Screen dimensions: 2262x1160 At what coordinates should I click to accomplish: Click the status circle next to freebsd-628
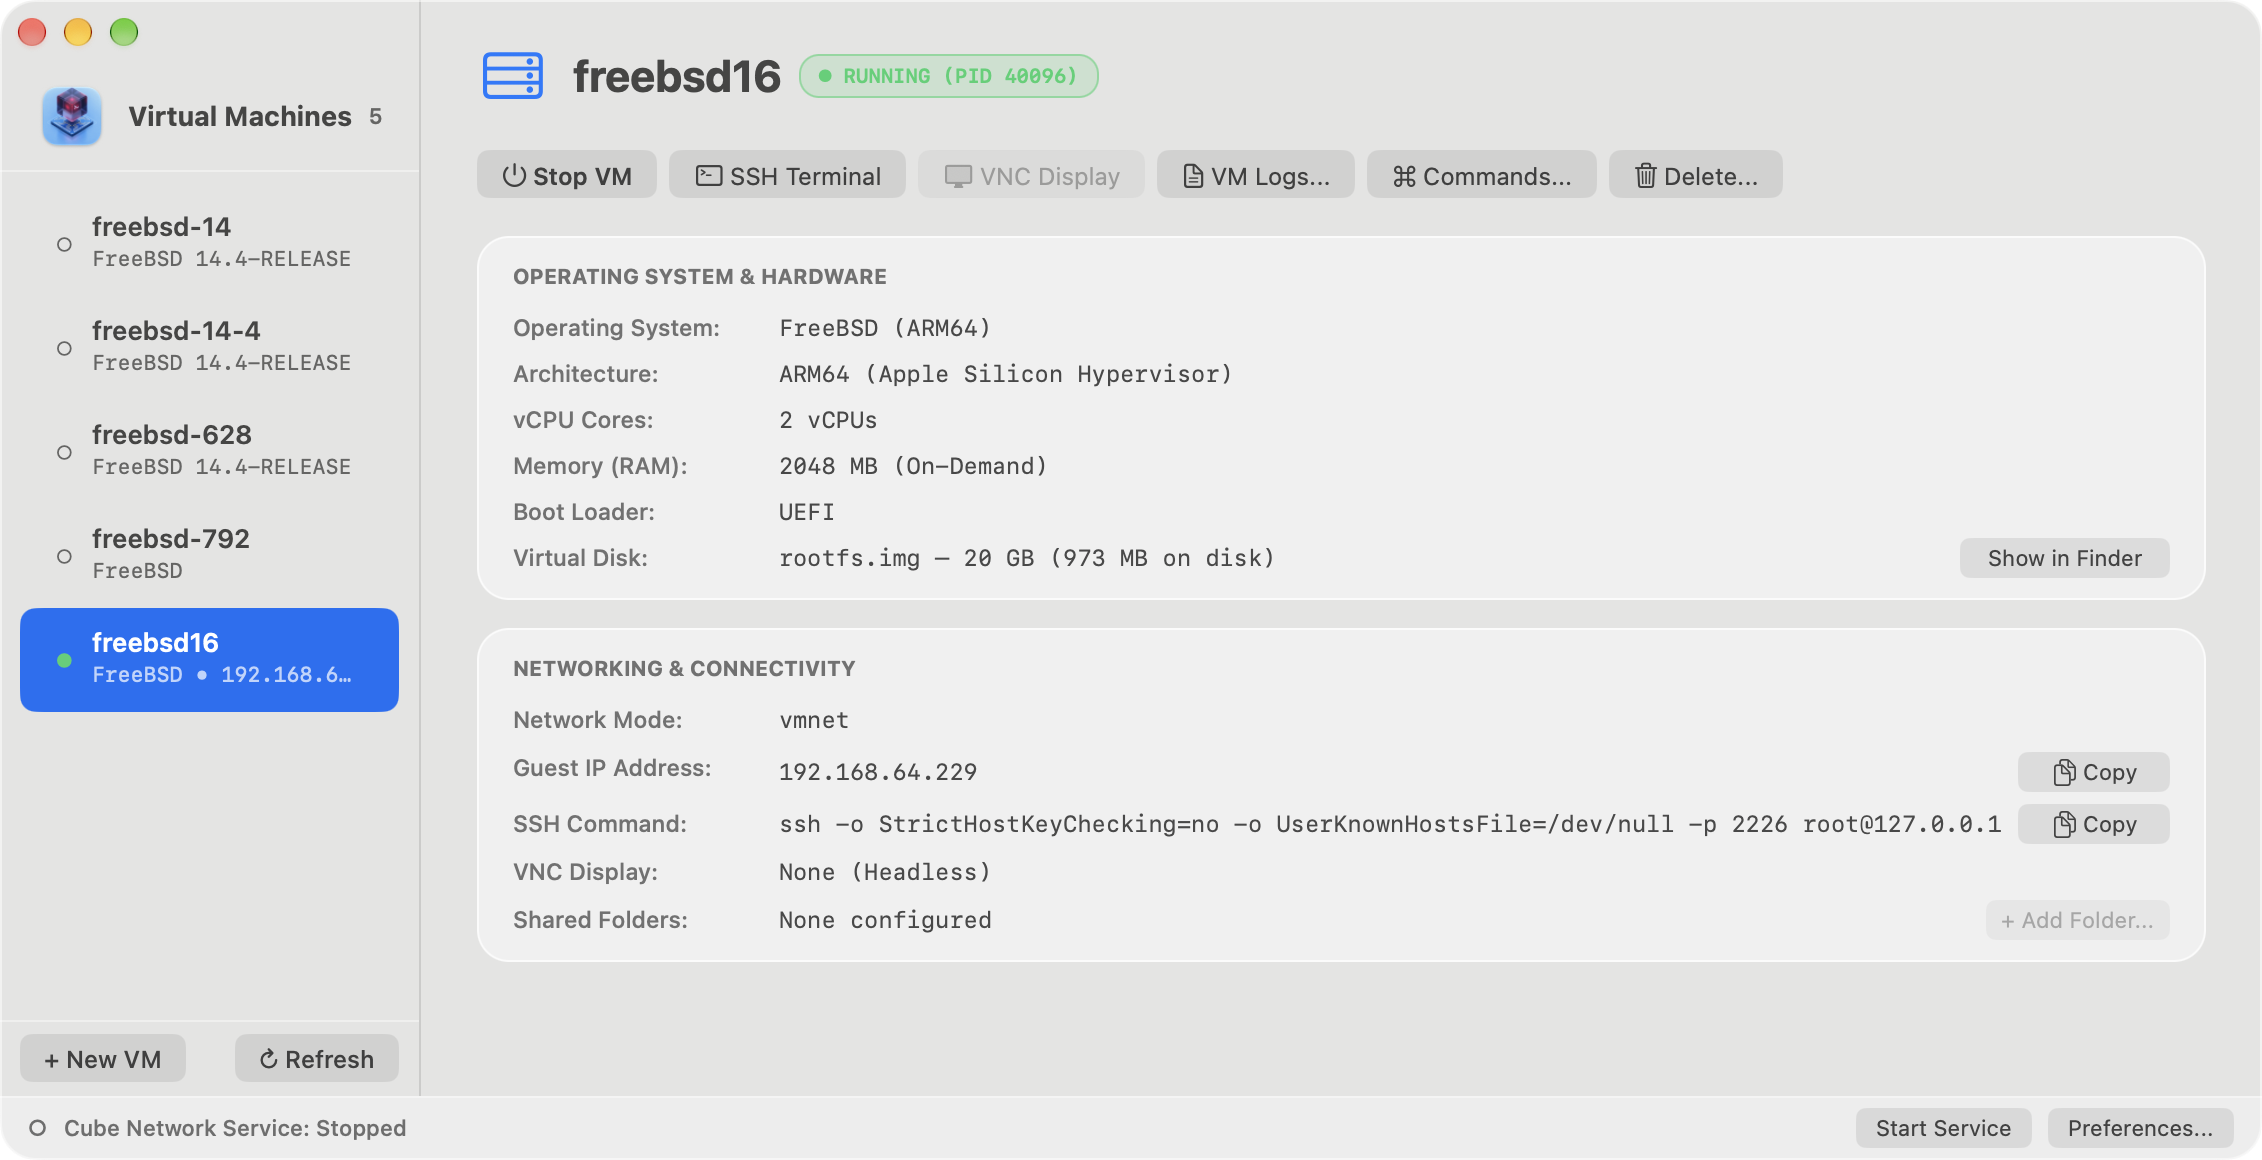coord(64,452)
